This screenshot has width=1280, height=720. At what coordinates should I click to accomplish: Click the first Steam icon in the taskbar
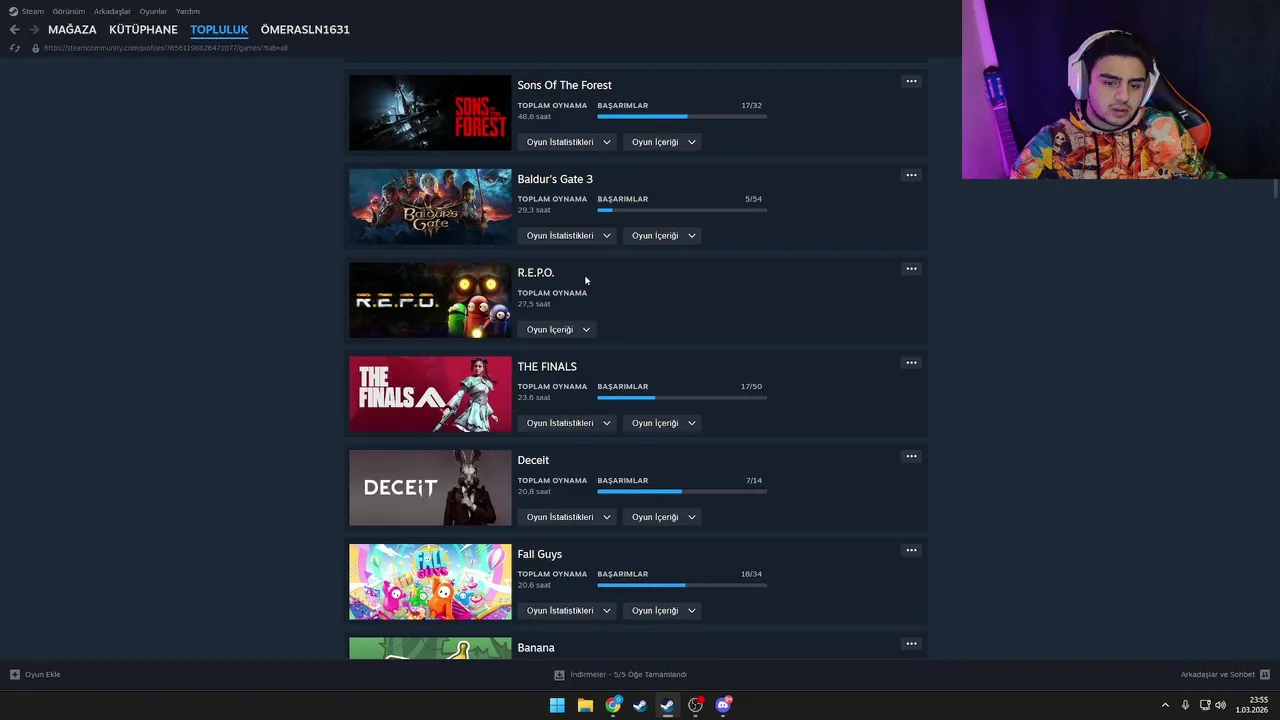click(640, 705)
